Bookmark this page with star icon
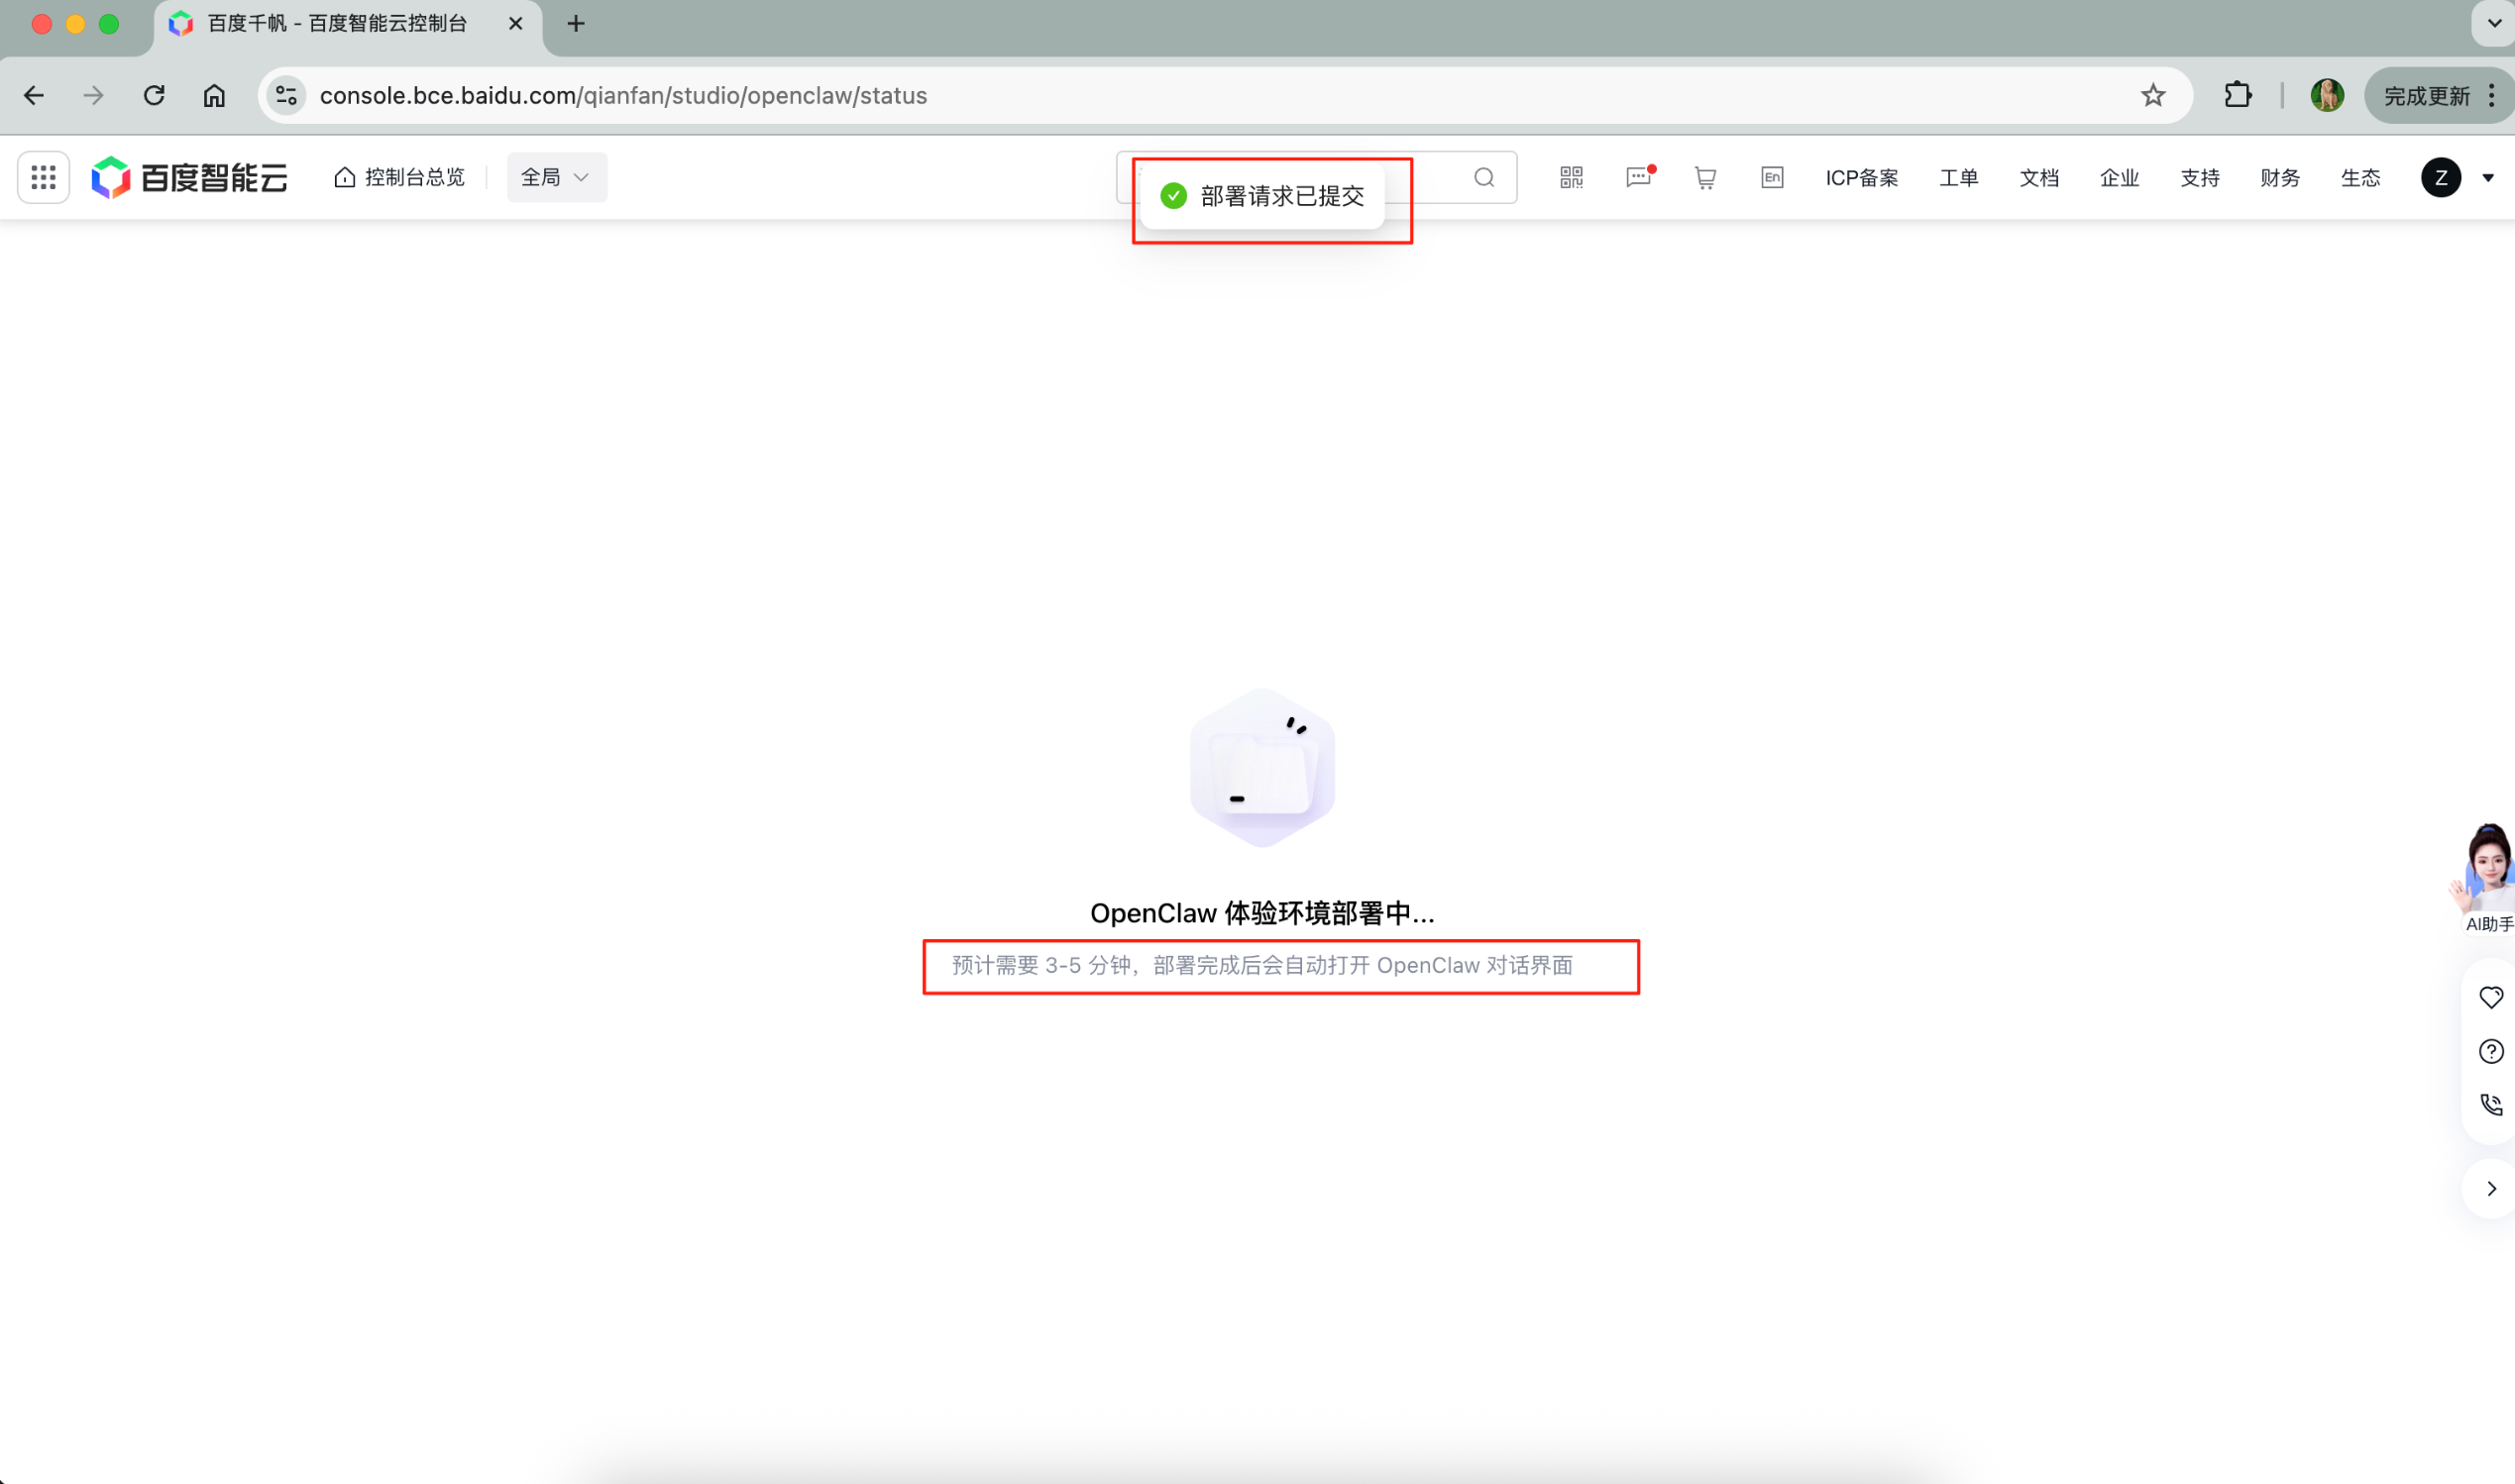 point(2152,96)
